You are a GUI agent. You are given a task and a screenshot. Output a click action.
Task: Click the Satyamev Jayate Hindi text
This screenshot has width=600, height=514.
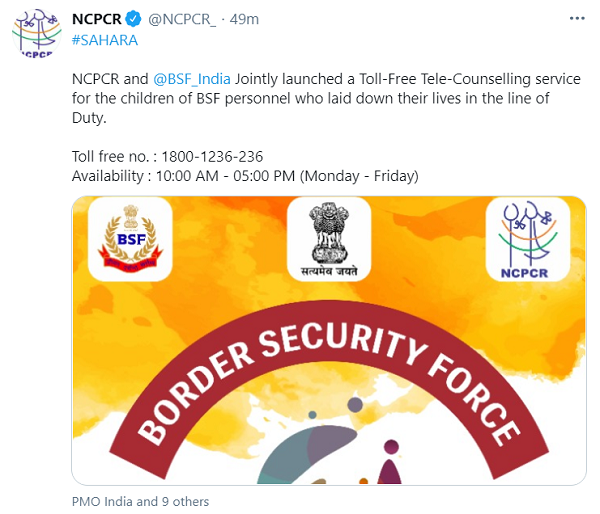point(329,270)
